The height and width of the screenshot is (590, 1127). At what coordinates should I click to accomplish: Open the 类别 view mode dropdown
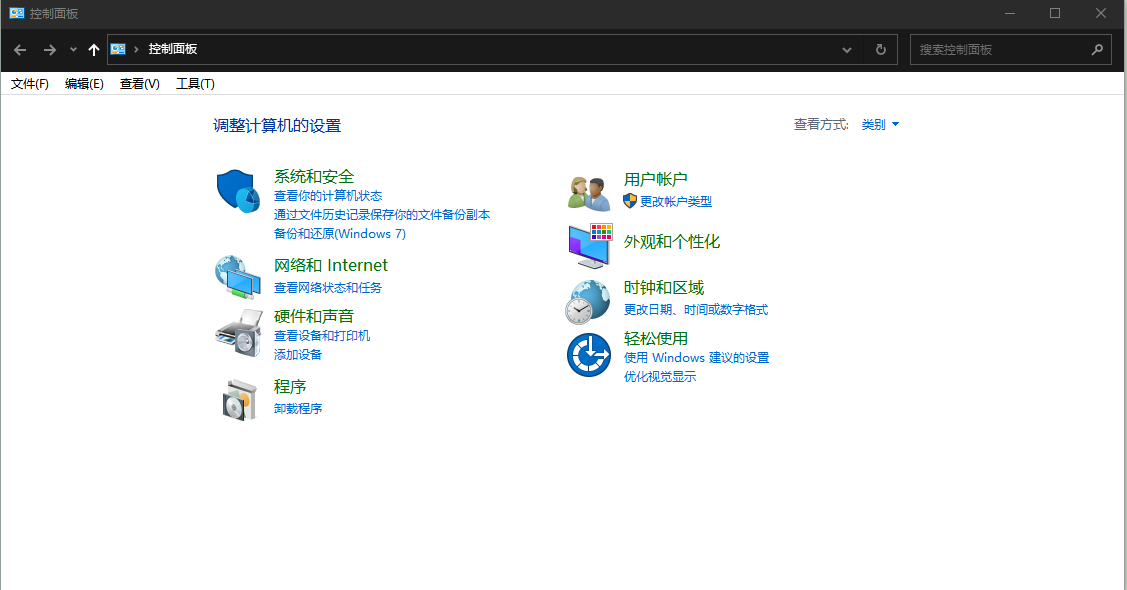click(x=880, y=124)
